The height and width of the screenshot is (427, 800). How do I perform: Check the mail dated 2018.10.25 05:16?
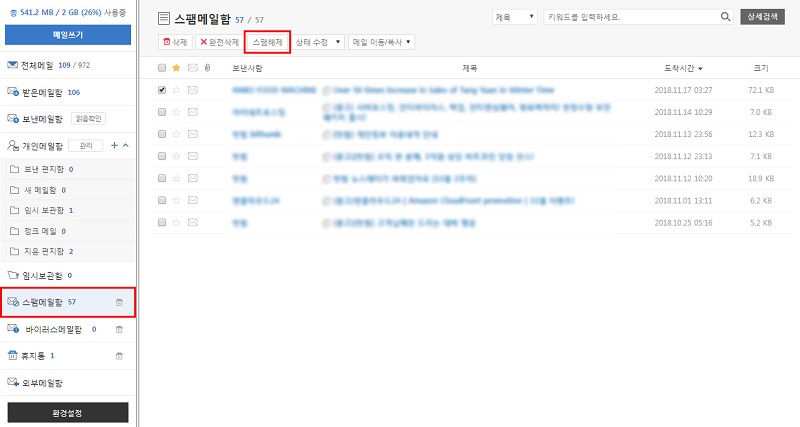coord(162,222)
